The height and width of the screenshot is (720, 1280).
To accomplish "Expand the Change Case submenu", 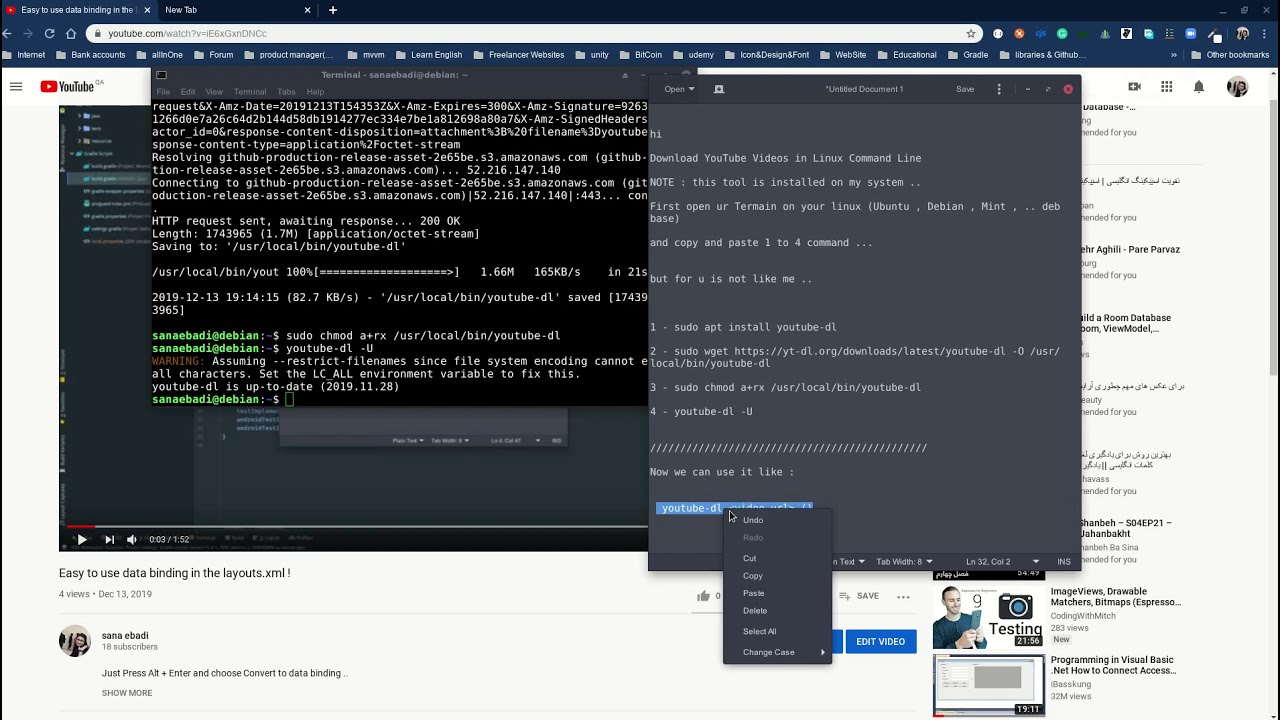I will tap(778, 652).
